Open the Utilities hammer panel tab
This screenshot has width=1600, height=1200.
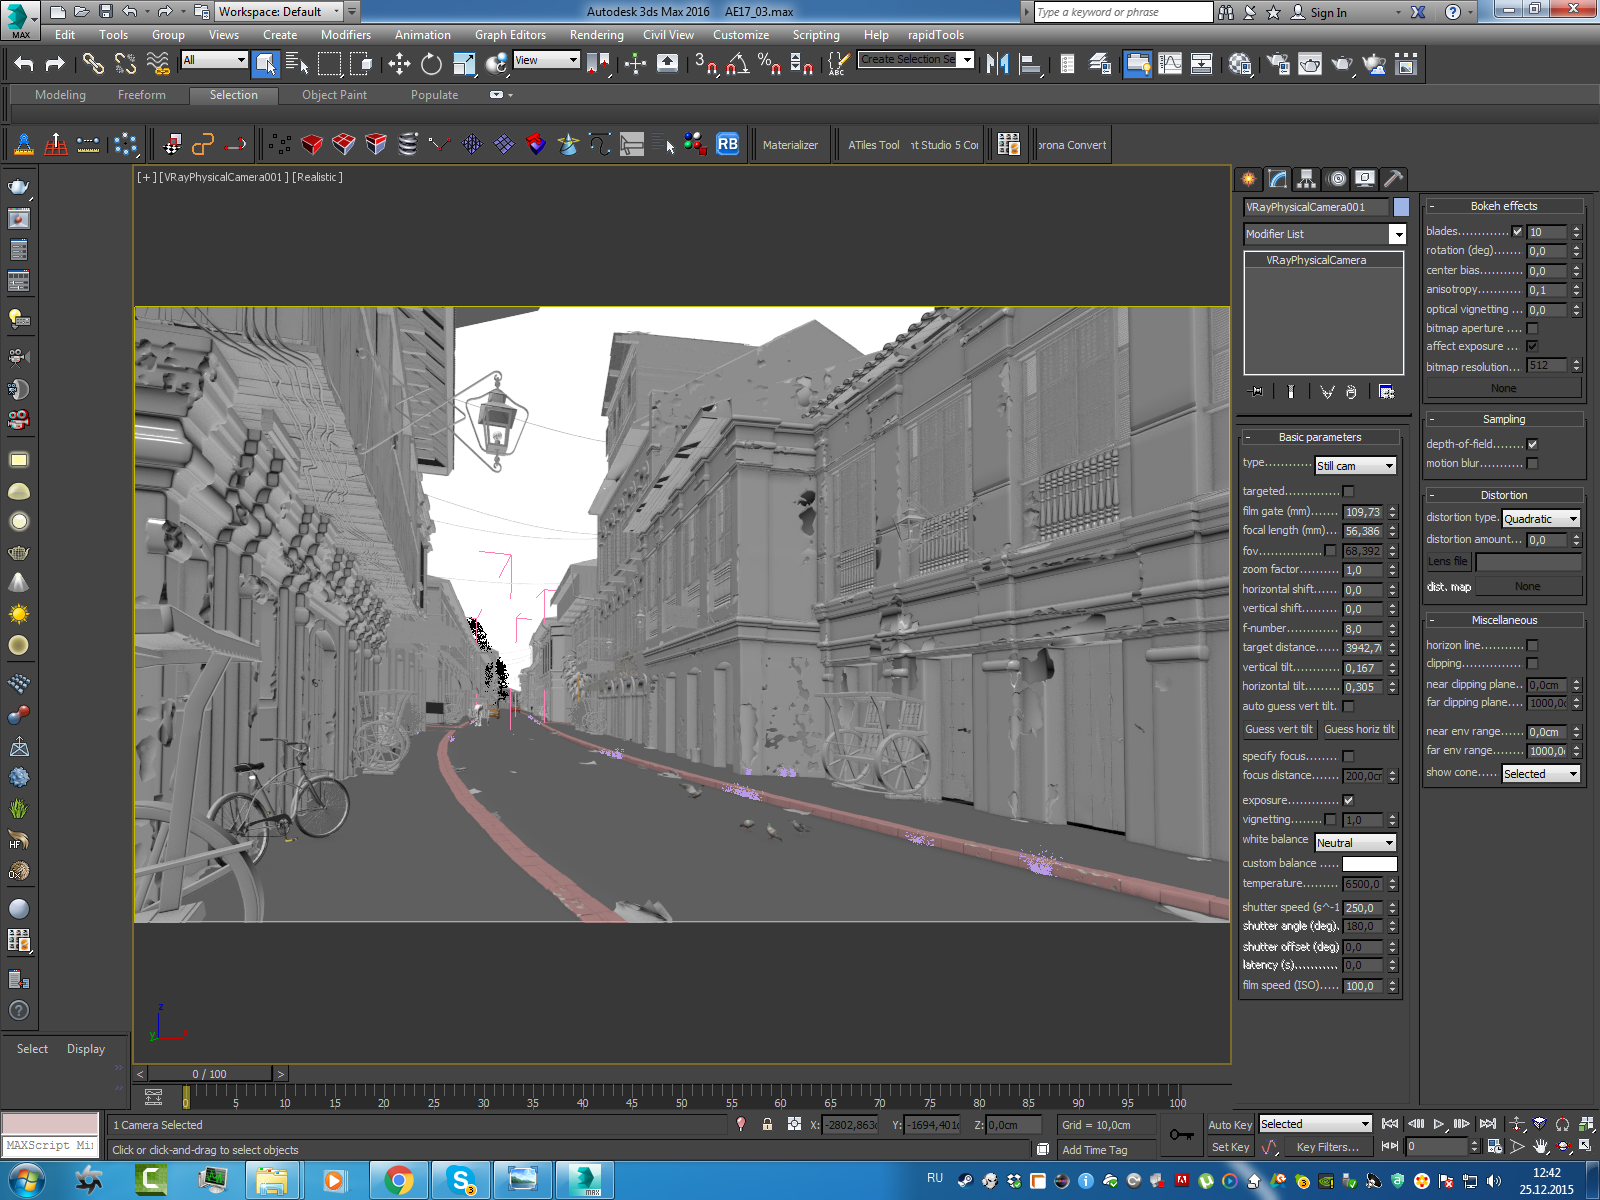[x=1393, y=179]
